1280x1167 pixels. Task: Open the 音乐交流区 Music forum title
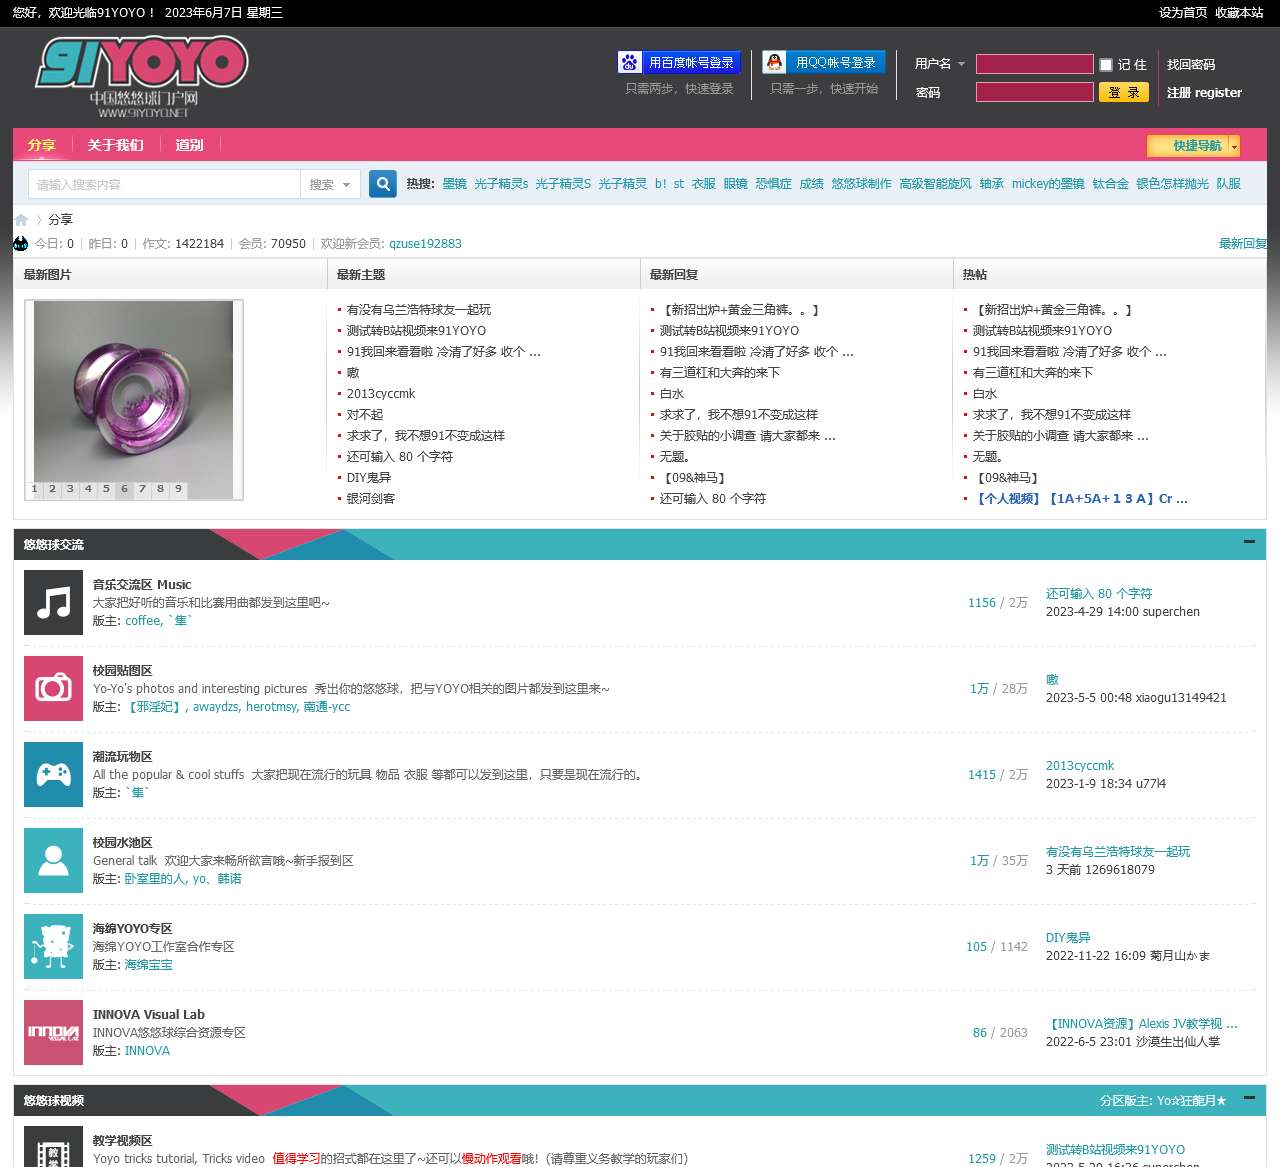[x=142, y=585]
